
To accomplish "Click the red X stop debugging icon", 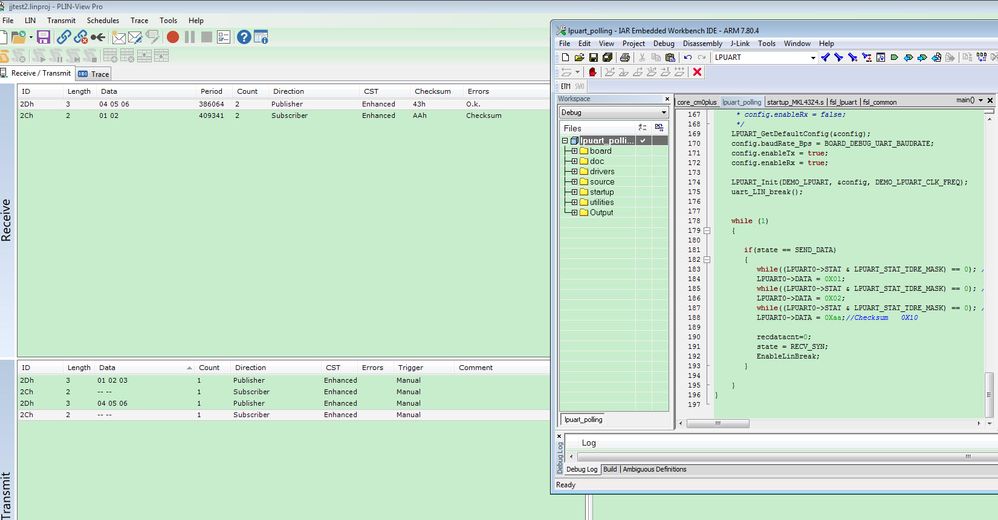I will pos(697,72).
